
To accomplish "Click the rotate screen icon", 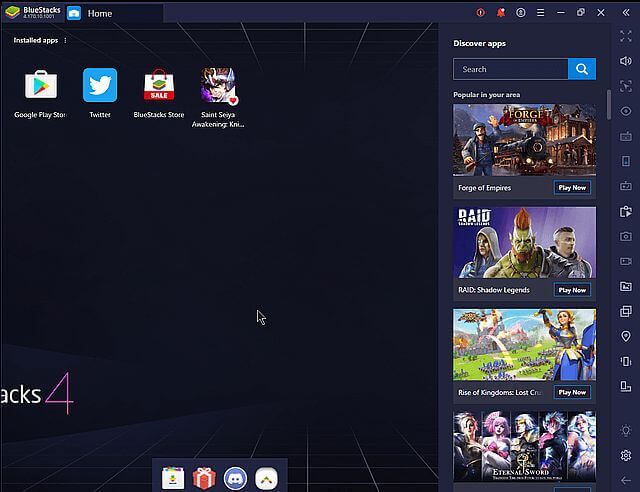I will (626, 386).
